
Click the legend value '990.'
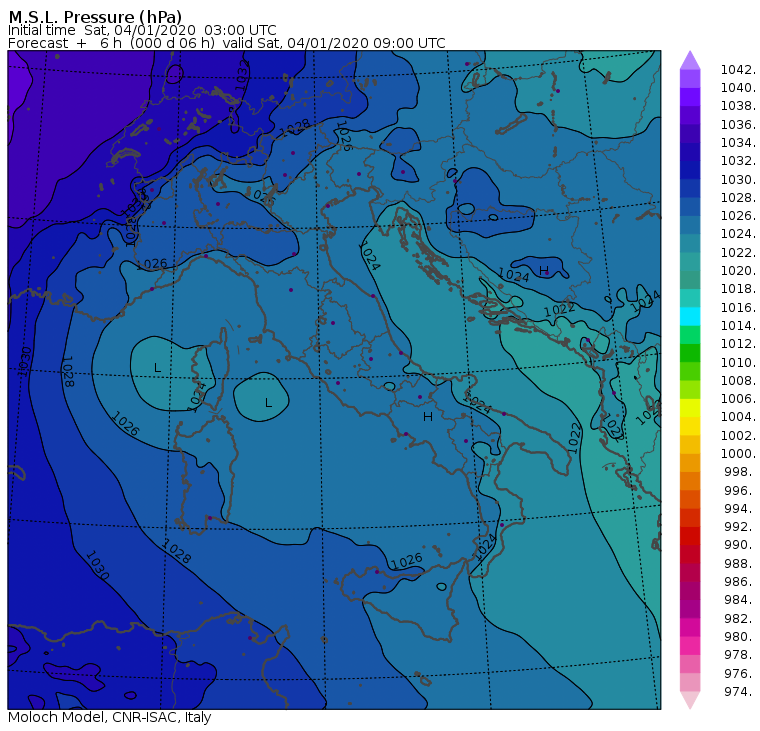pos(740,545)
